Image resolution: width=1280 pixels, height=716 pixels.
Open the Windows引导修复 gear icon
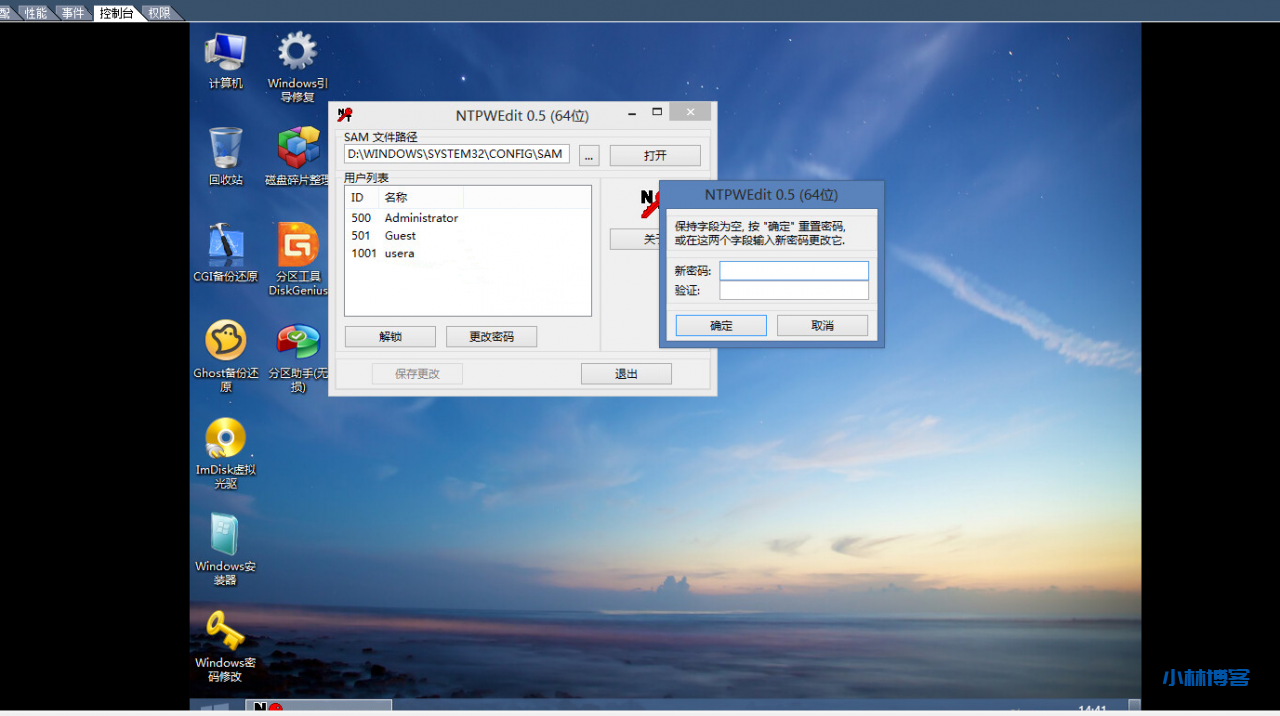point(297,53)
